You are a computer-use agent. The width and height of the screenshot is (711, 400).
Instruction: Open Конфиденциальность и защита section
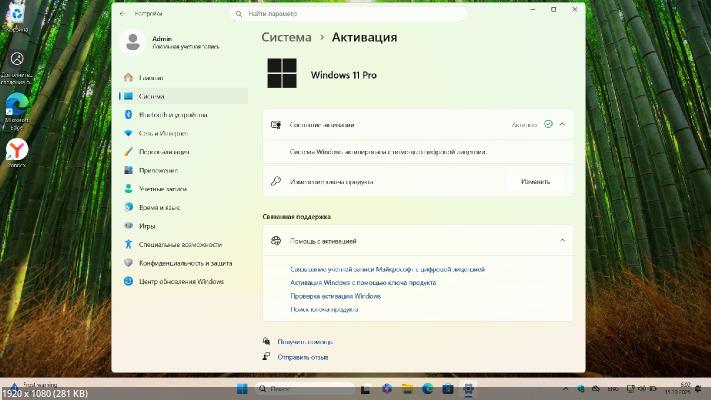[x=185, y=263]
